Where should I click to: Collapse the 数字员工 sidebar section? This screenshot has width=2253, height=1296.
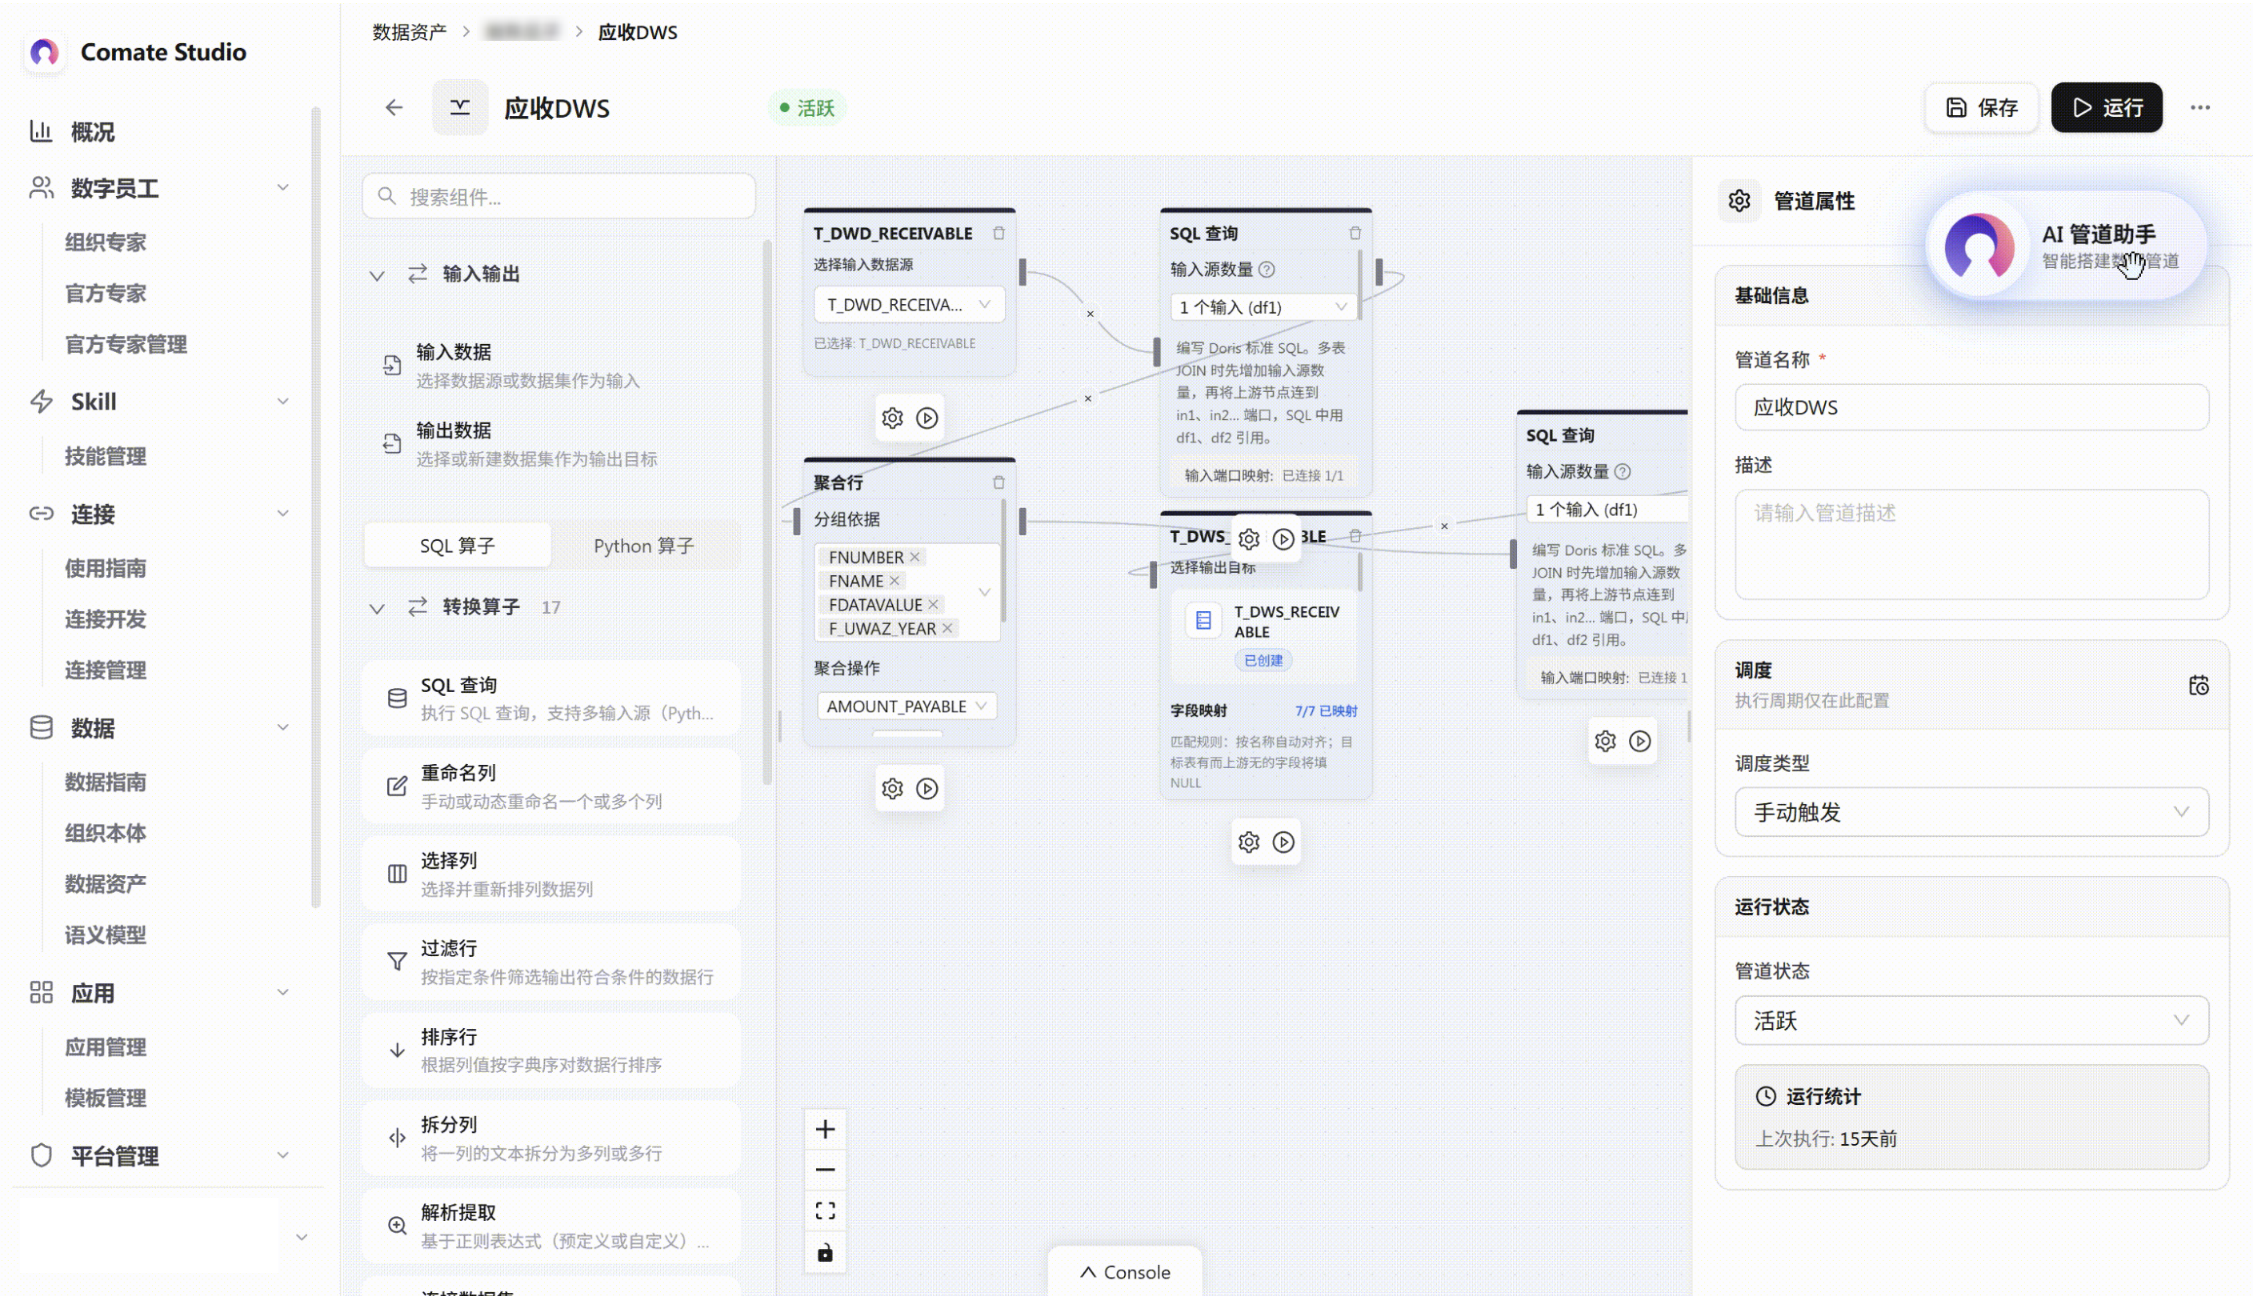point(283,188)
